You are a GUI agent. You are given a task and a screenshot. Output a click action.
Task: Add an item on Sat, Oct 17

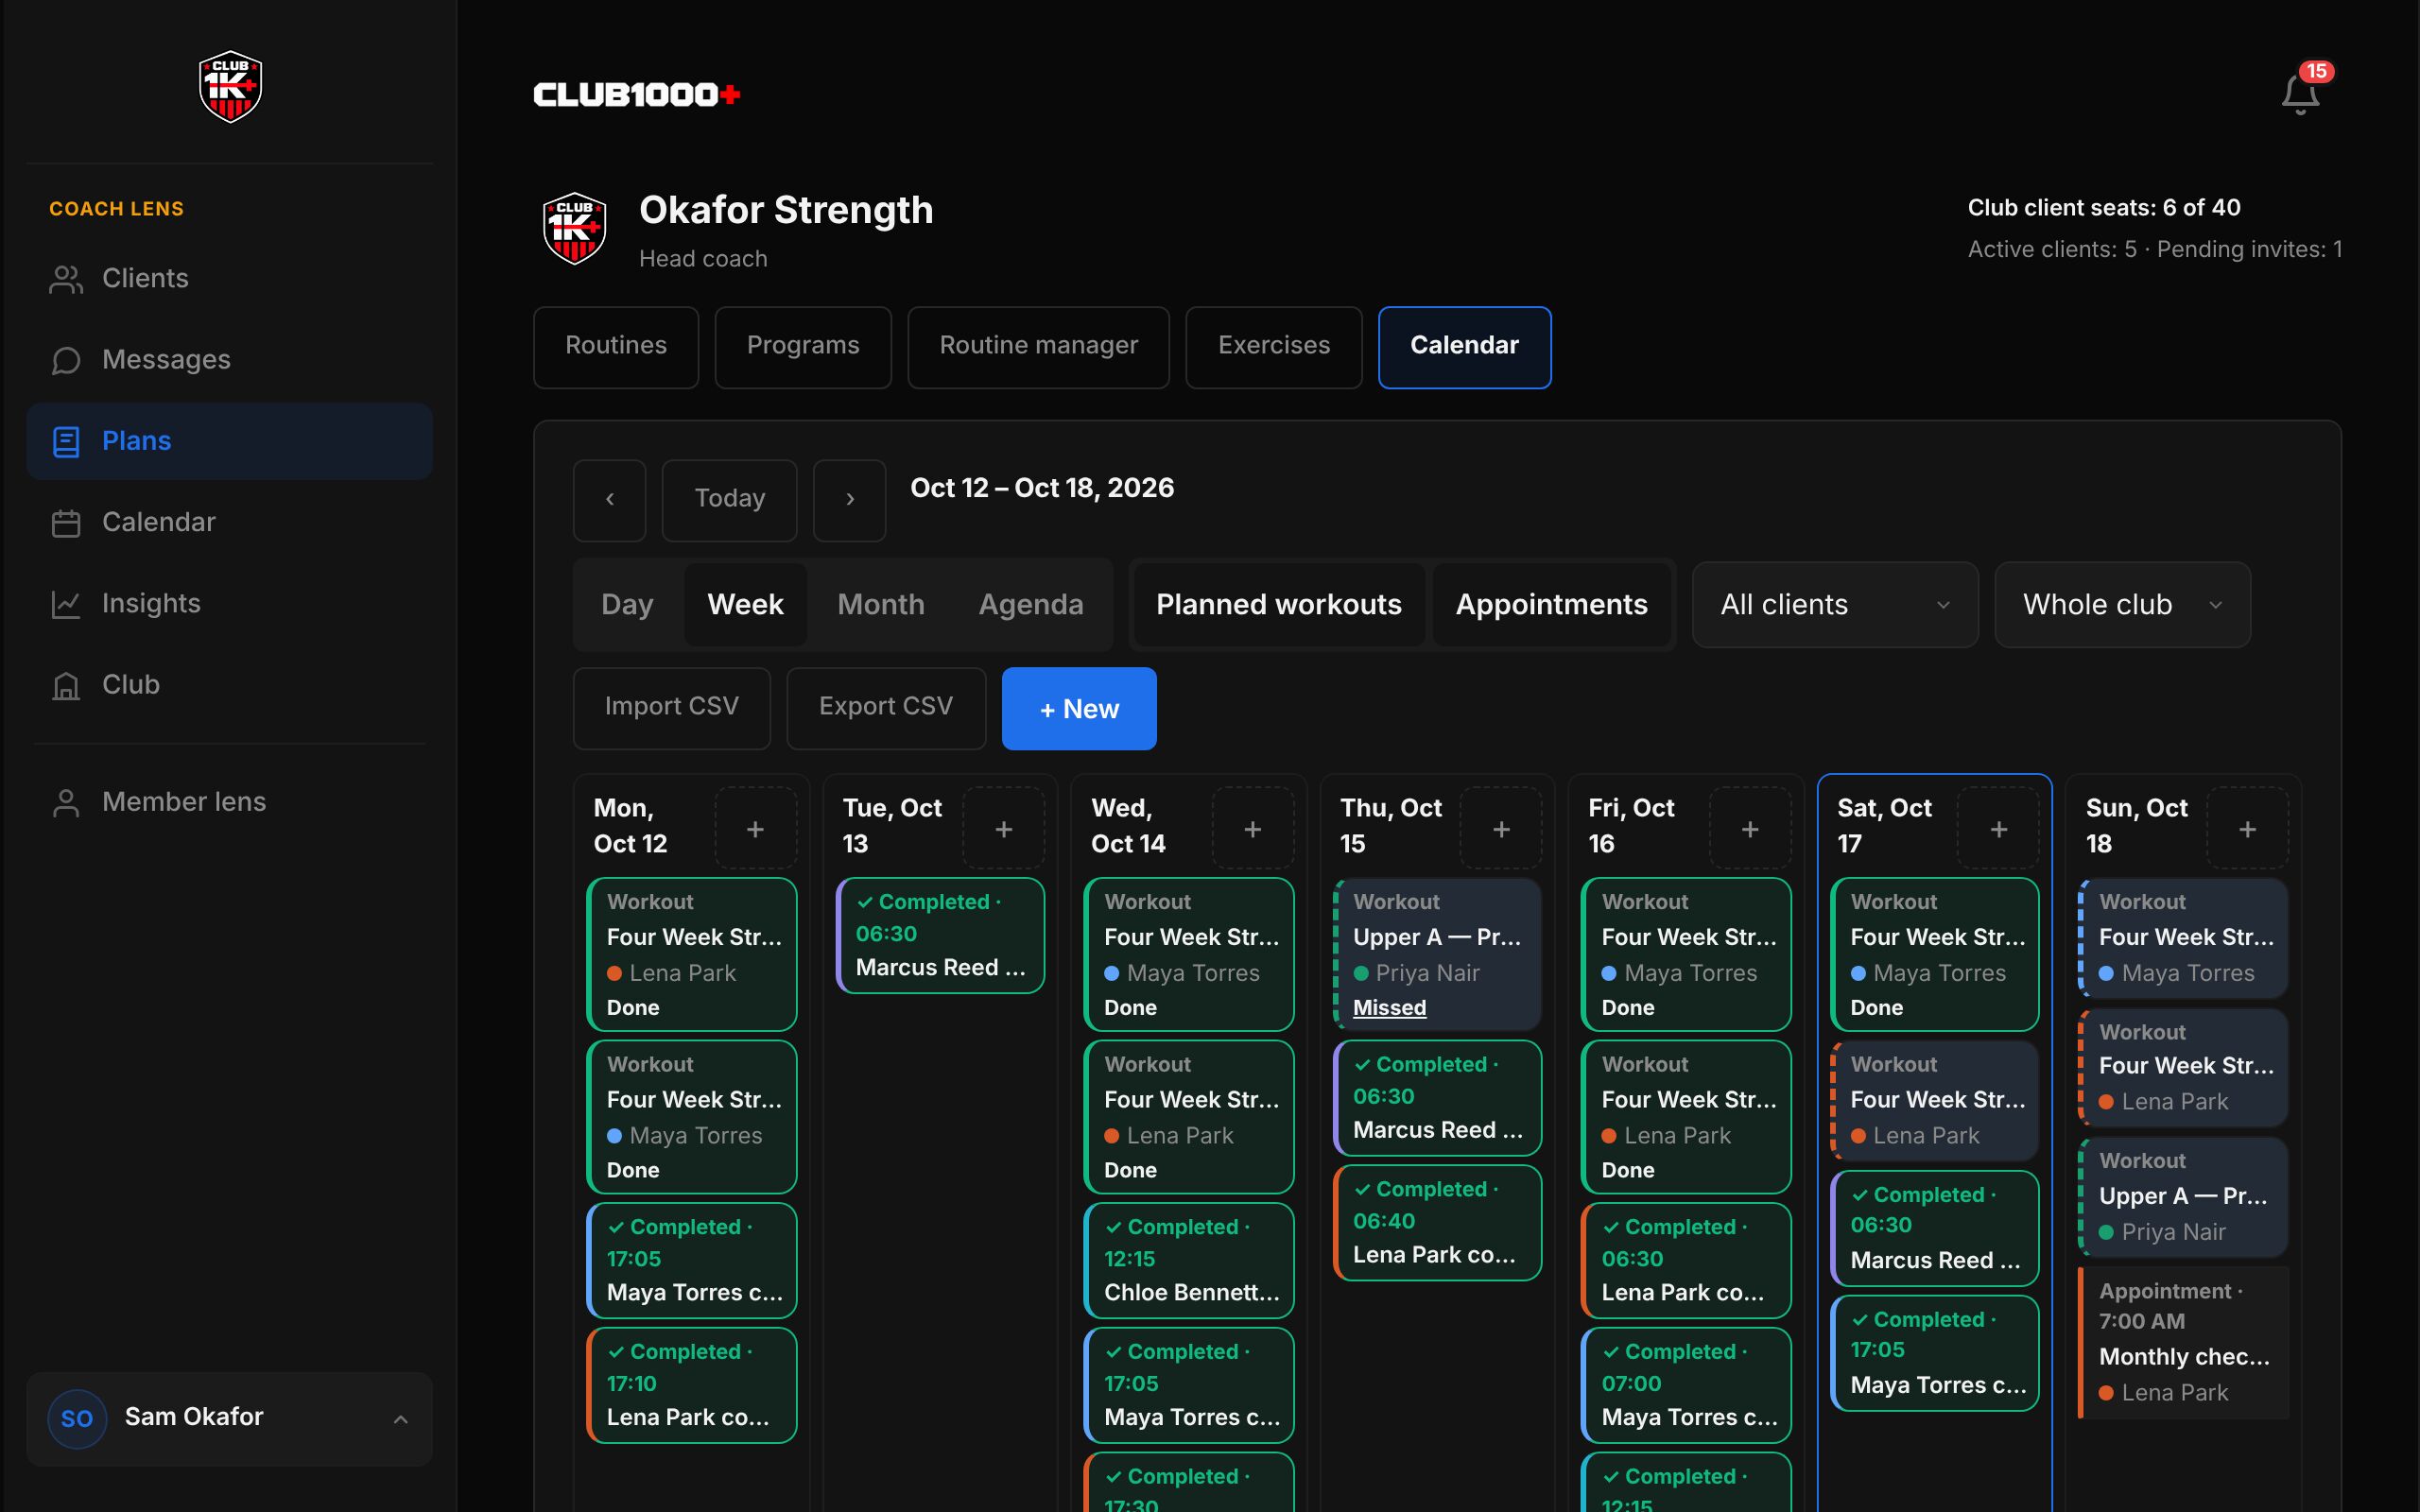click(x=1999, y=828)
